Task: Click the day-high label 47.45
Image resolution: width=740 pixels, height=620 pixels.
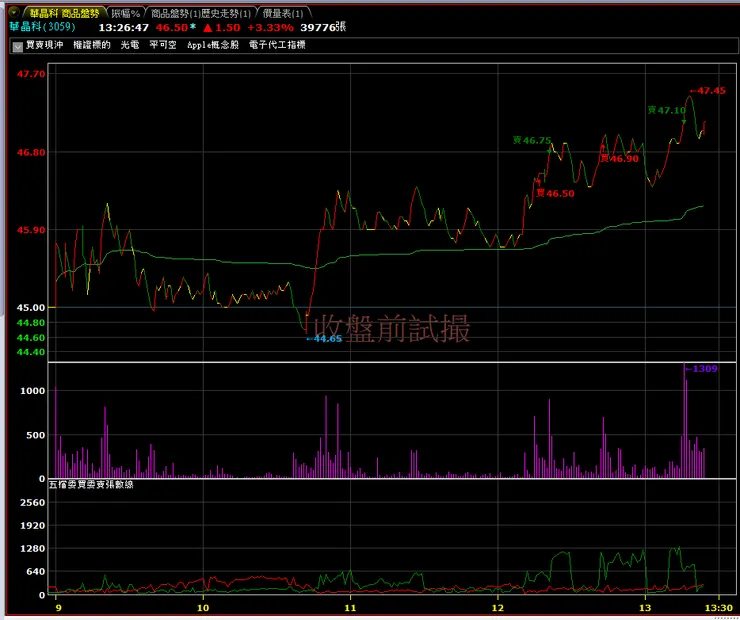Action: click(708, 91)
